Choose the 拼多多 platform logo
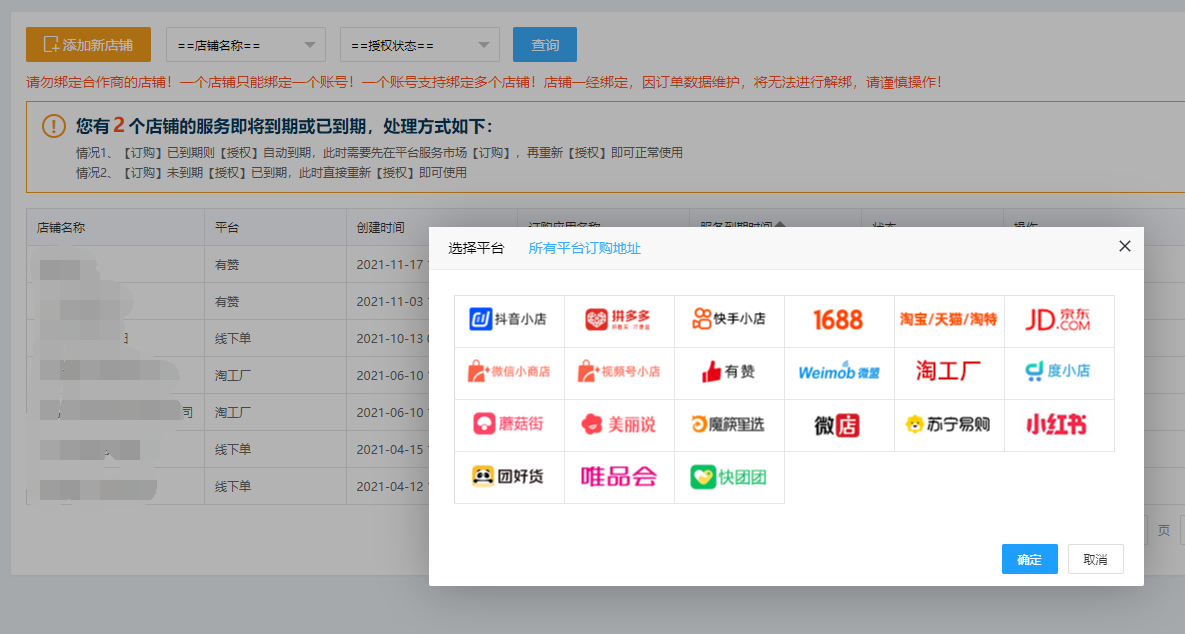1185x634 pixels. tap(619, 320)
